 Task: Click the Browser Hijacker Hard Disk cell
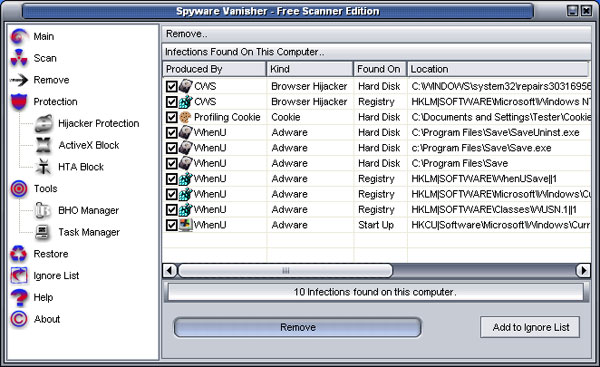pyautogui.click(x=309, y=86)
